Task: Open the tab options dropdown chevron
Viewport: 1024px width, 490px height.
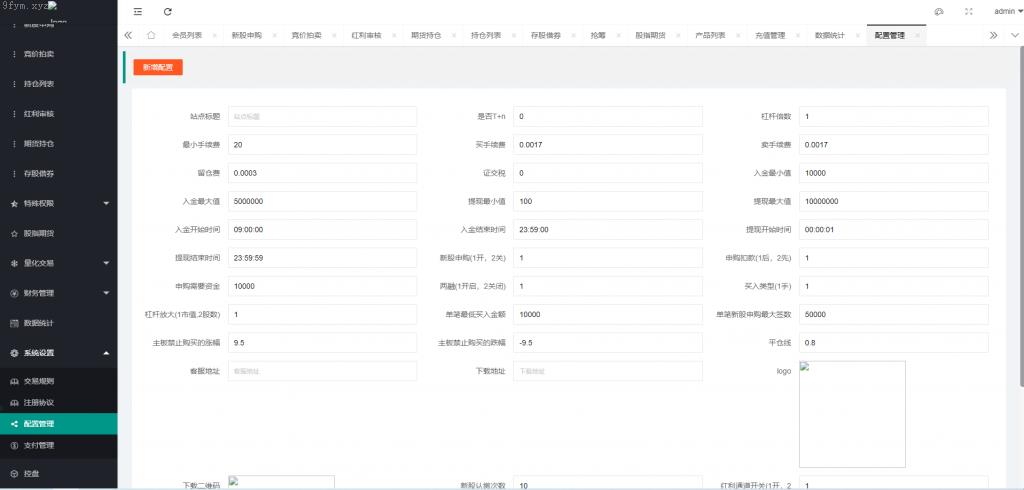Action: (1014, 35)
